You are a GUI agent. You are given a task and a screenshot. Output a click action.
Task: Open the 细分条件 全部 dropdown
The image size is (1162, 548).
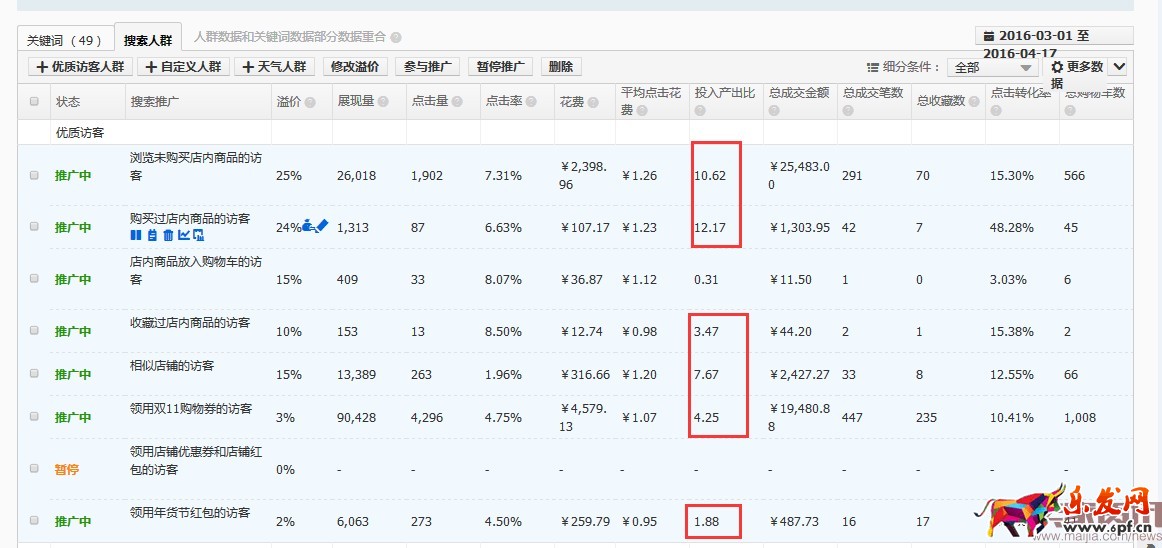pos(993,67)
